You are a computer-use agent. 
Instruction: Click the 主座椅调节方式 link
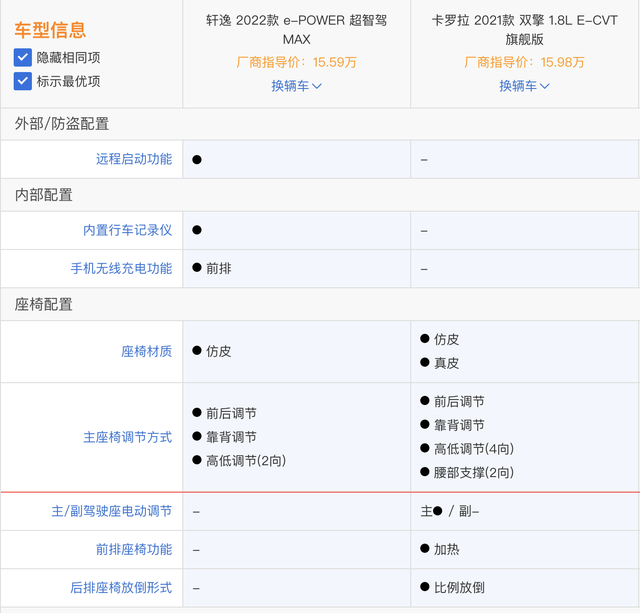127,438
